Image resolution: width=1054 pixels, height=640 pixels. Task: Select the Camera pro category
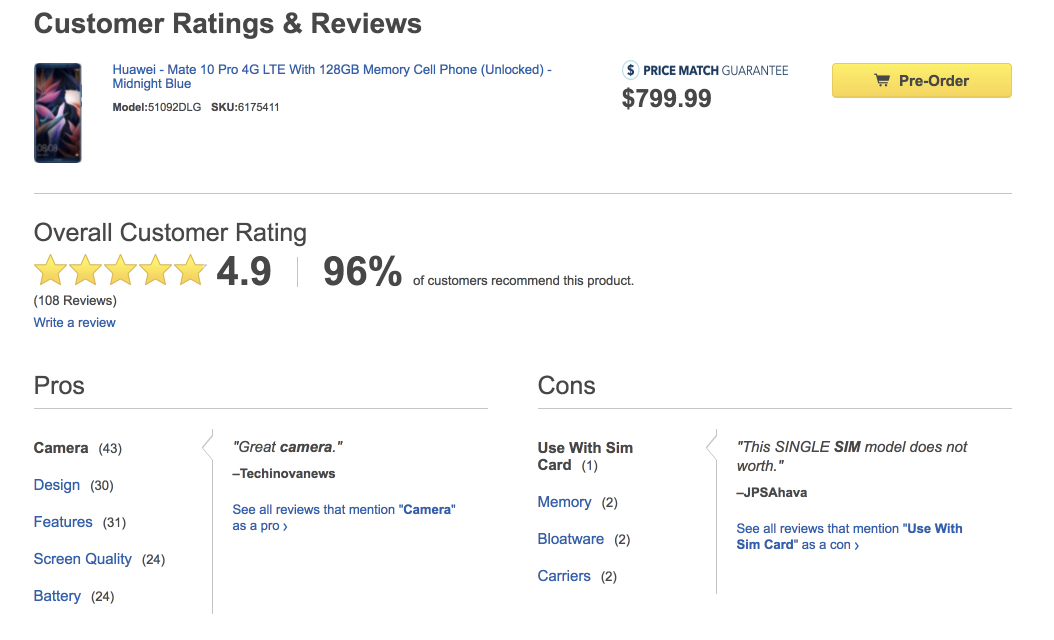[61, 448]
